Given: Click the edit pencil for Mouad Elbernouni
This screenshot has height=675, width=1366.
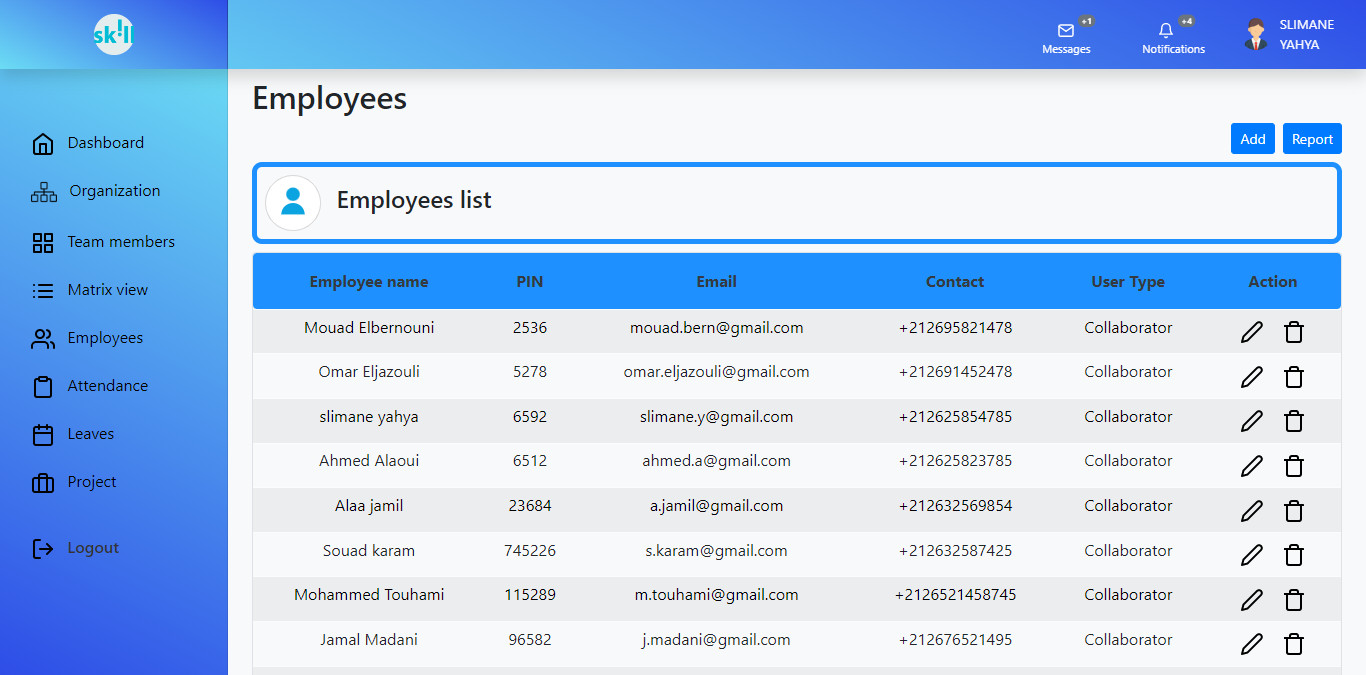Looking at the screenshot, I should [x=1251, y=332].
